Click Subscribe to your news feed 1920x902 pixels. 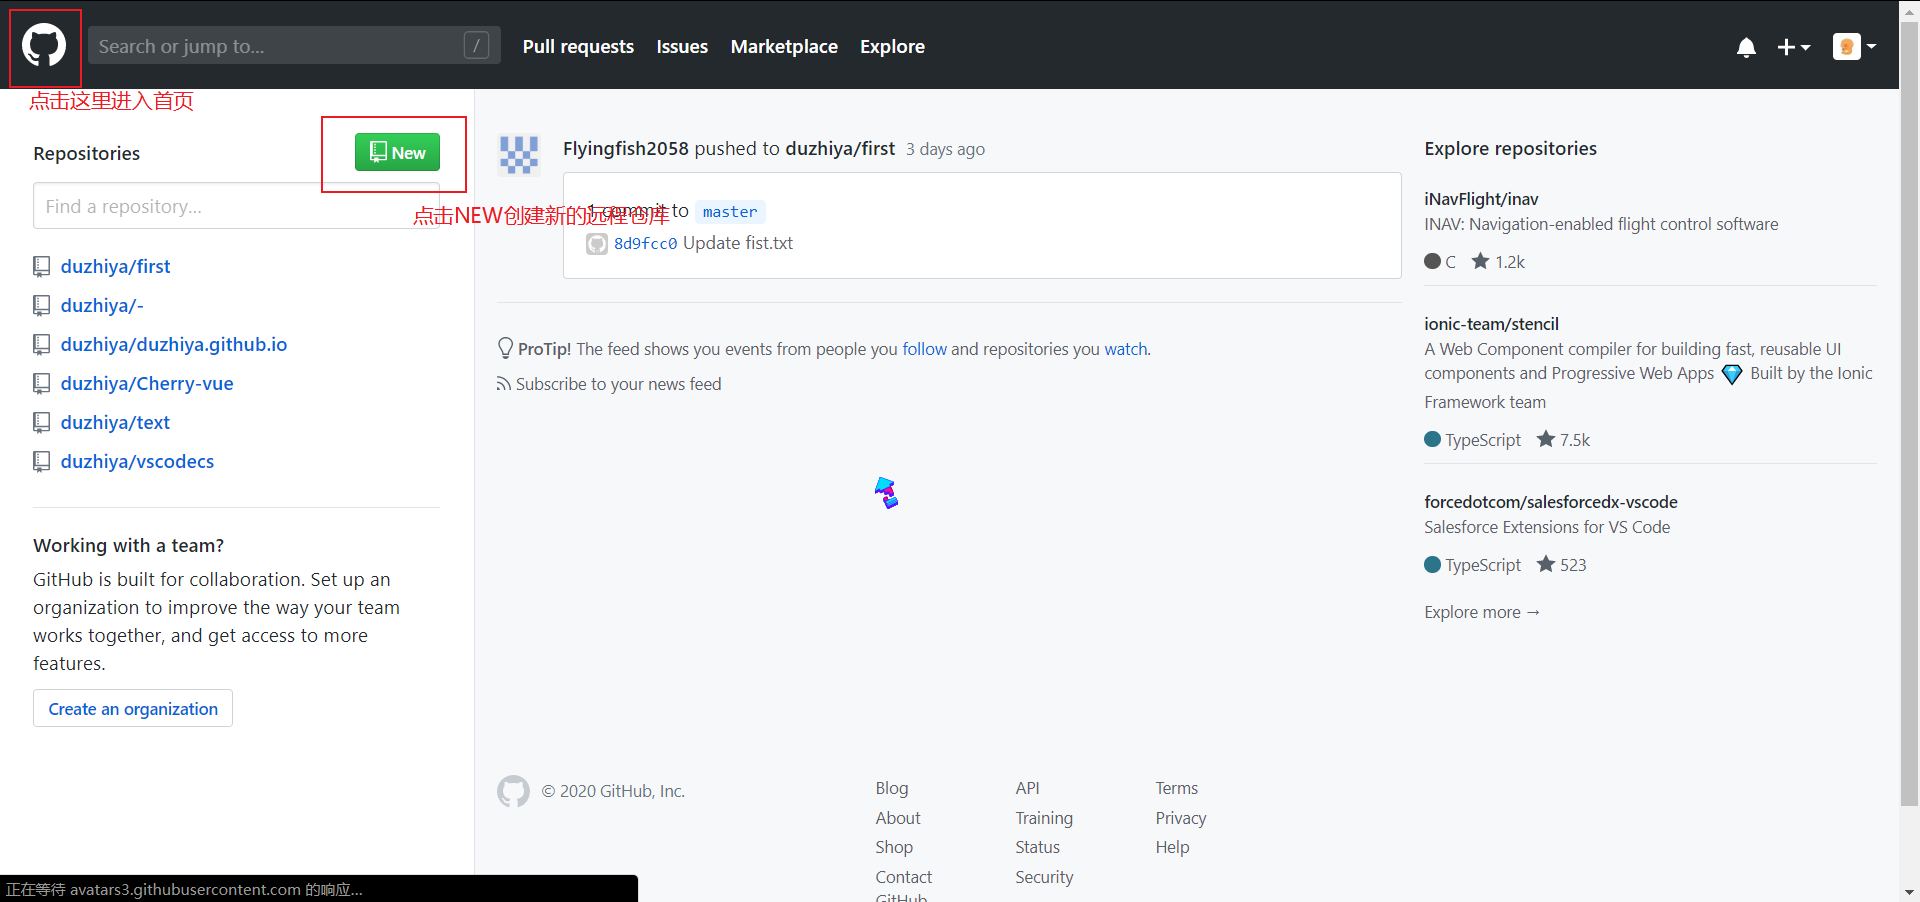pos(618,384)
